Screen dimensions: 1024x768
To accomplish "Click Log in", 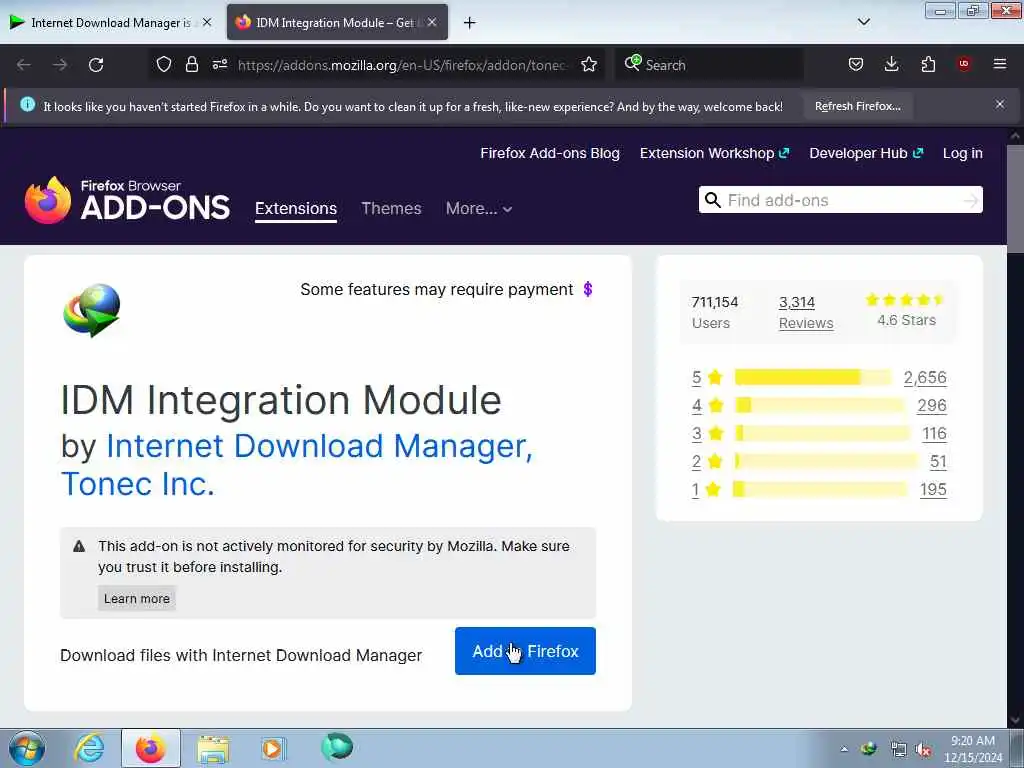I will [x=963, y=153].
